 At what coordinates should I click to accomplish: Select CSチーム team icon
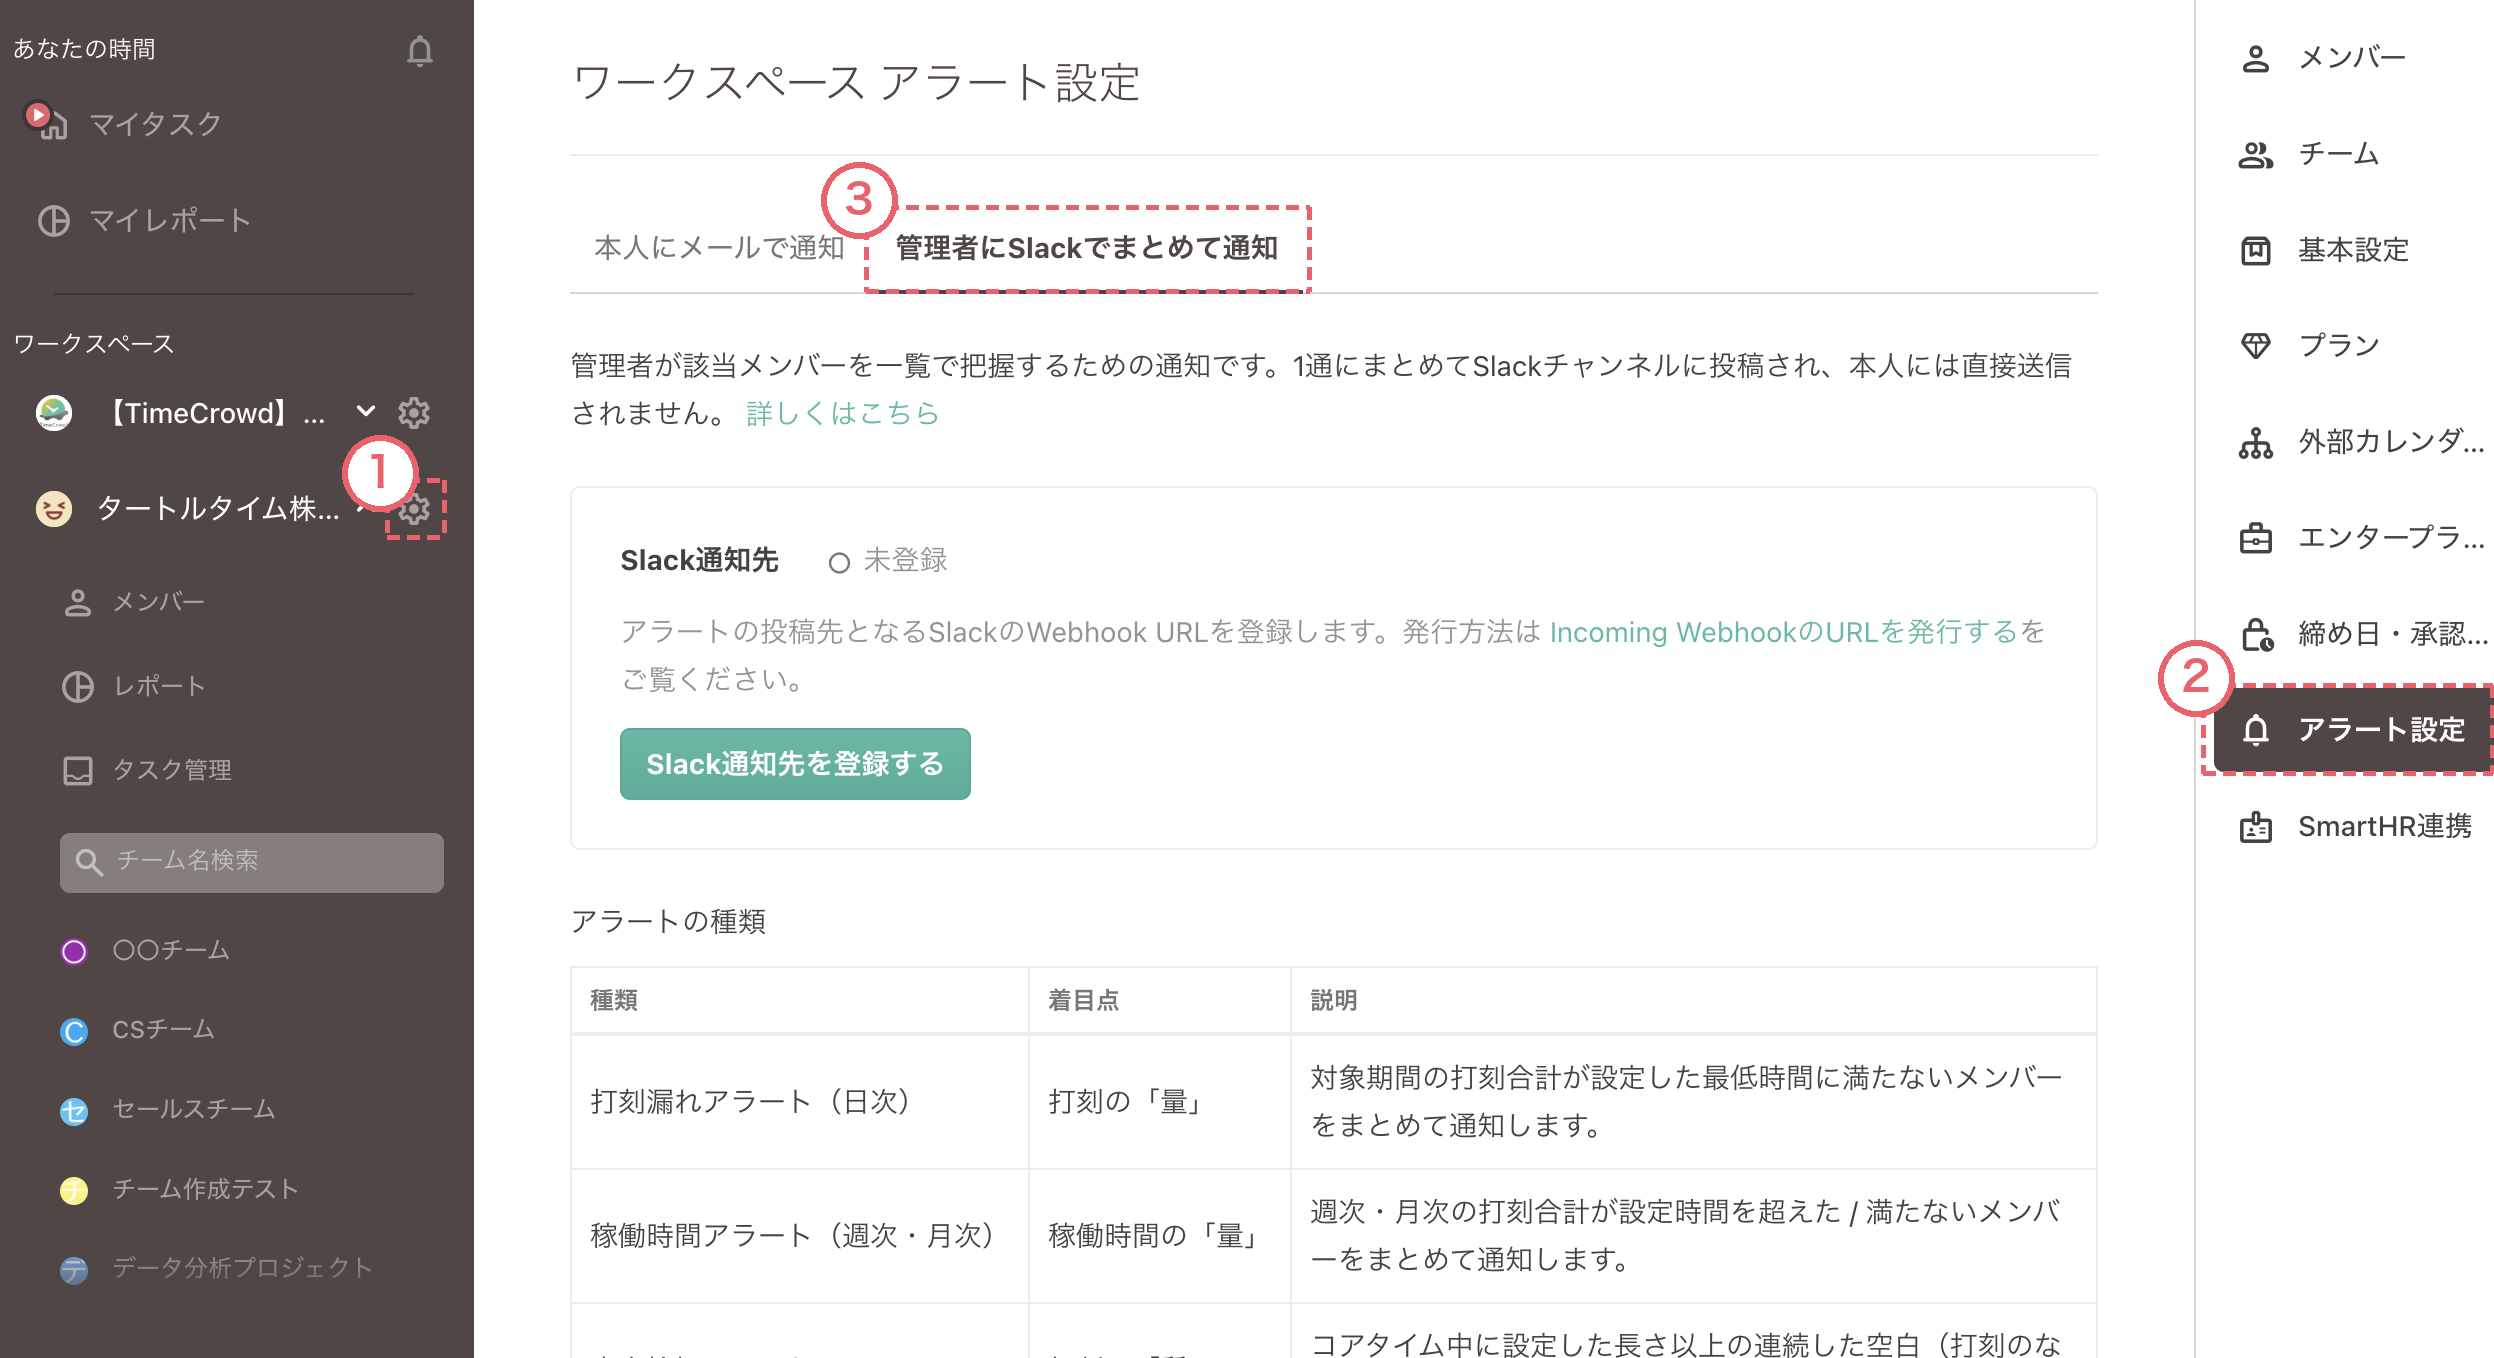(74, 1031)
